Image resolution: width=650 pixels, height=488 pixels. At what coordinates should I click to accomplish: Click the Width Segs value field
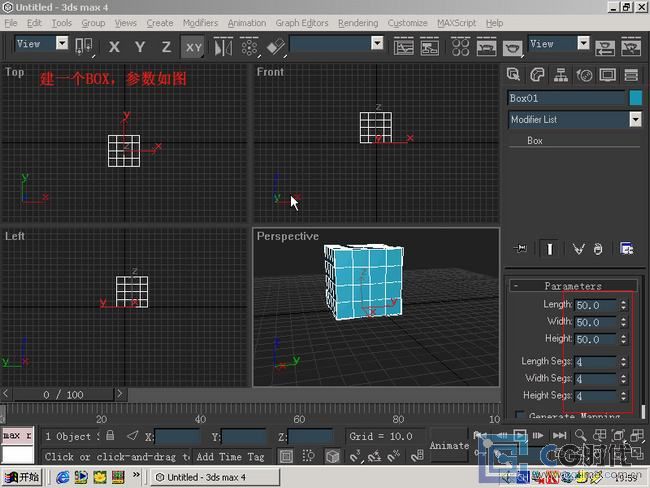coord(596,379)
